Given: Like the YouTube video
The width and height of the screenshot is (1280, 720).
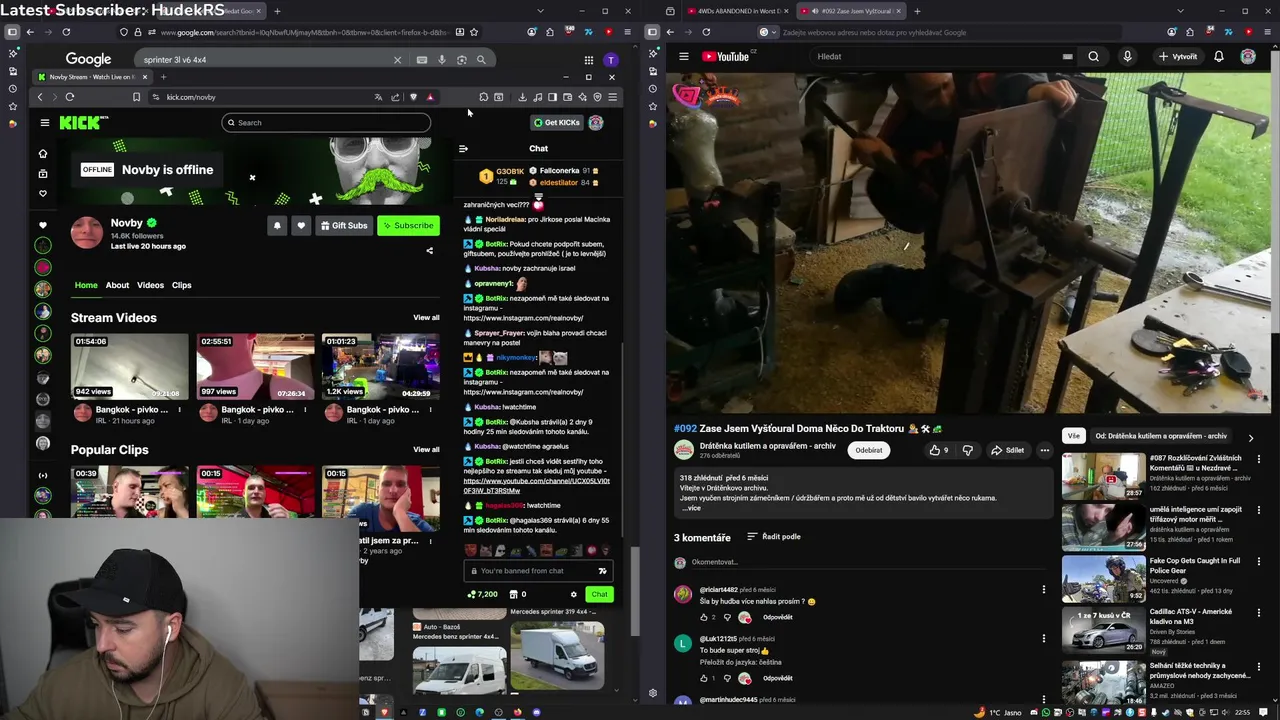Looking at the screenshot, I should click(939, 450).
